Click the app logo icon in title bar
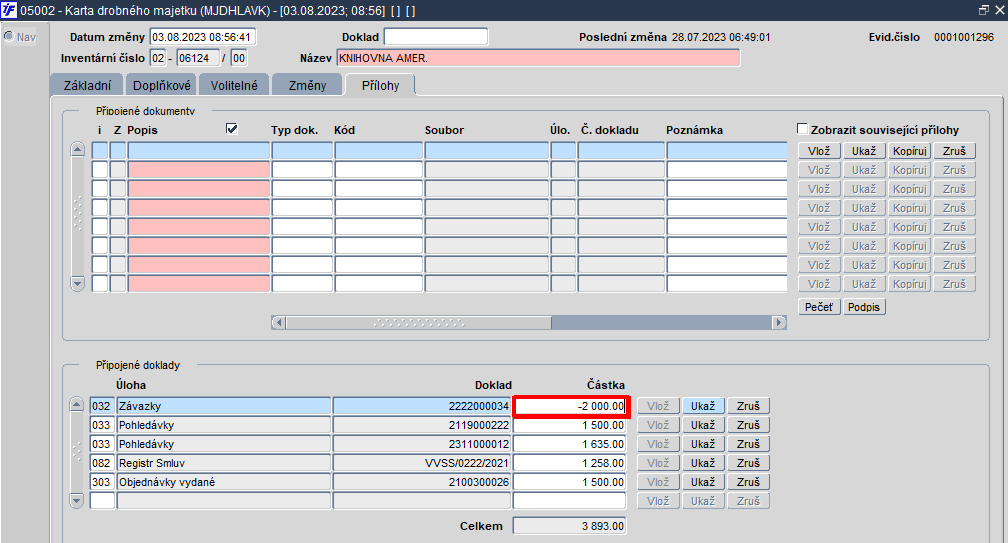The image size is (1008, 543). (x=9, y=10)
